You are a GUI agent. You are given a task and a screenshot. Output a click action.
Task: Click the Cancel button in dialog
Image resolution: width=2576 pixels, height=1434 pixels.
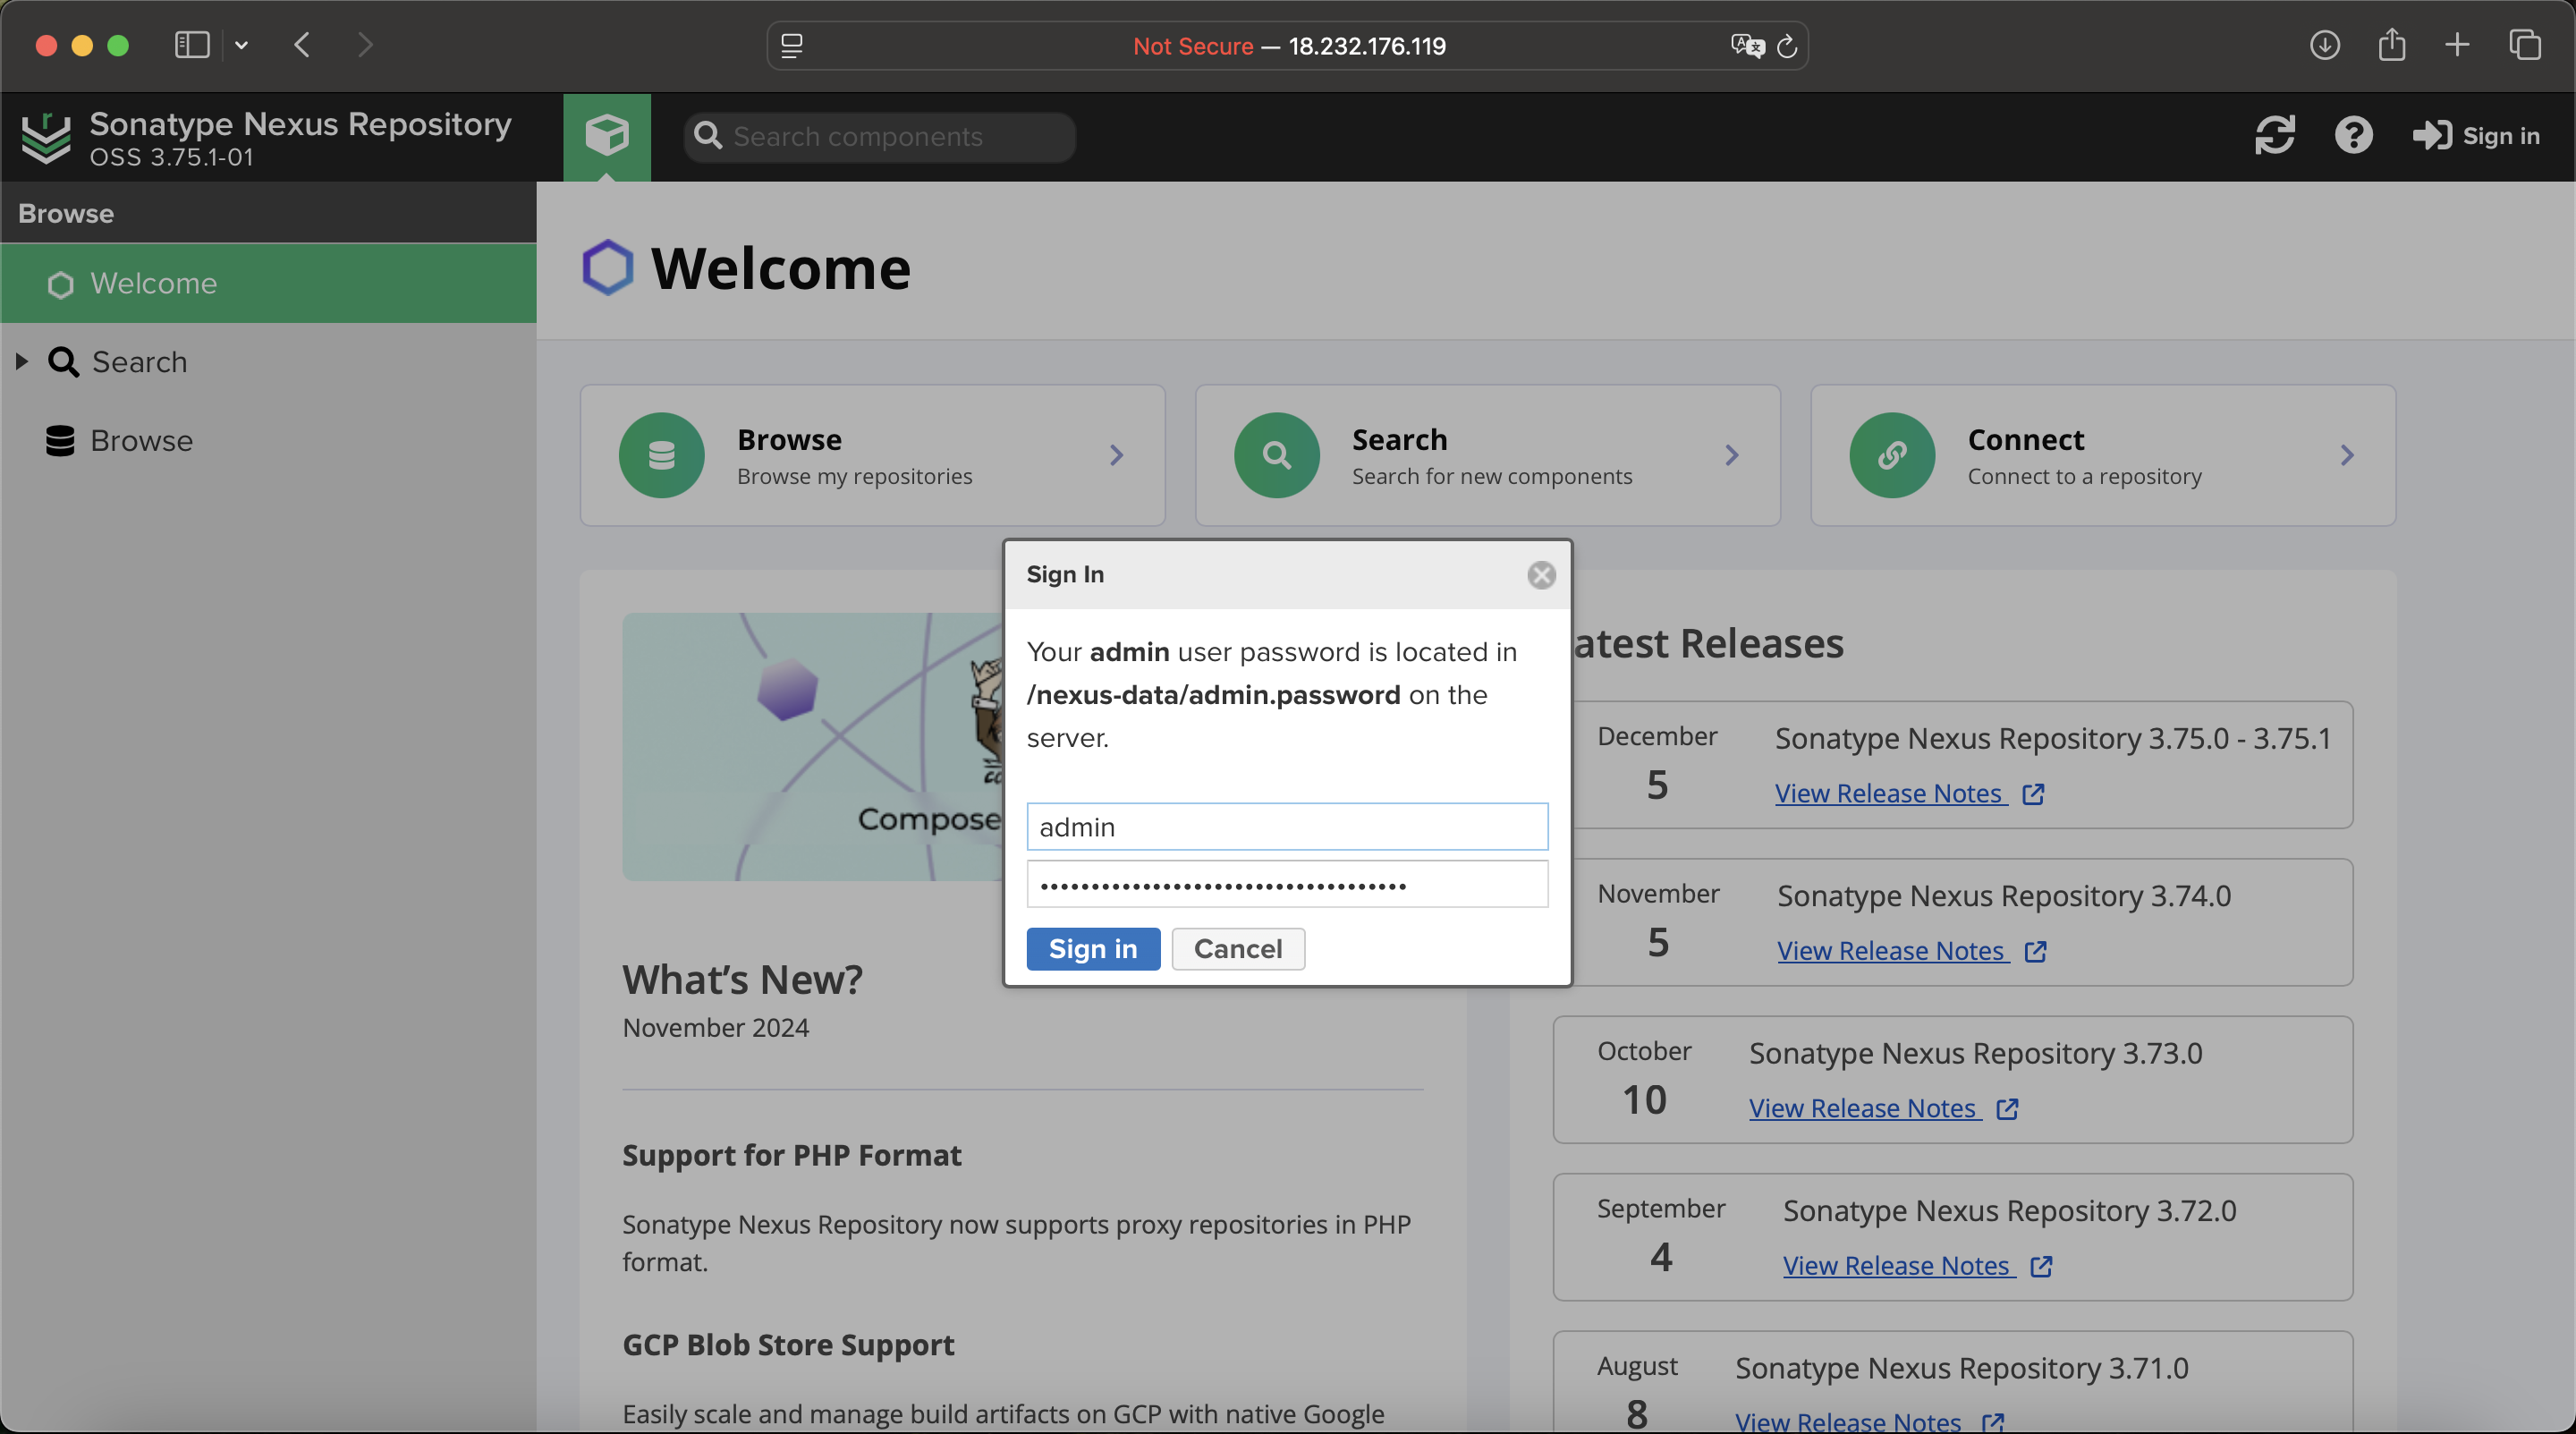1237,948
